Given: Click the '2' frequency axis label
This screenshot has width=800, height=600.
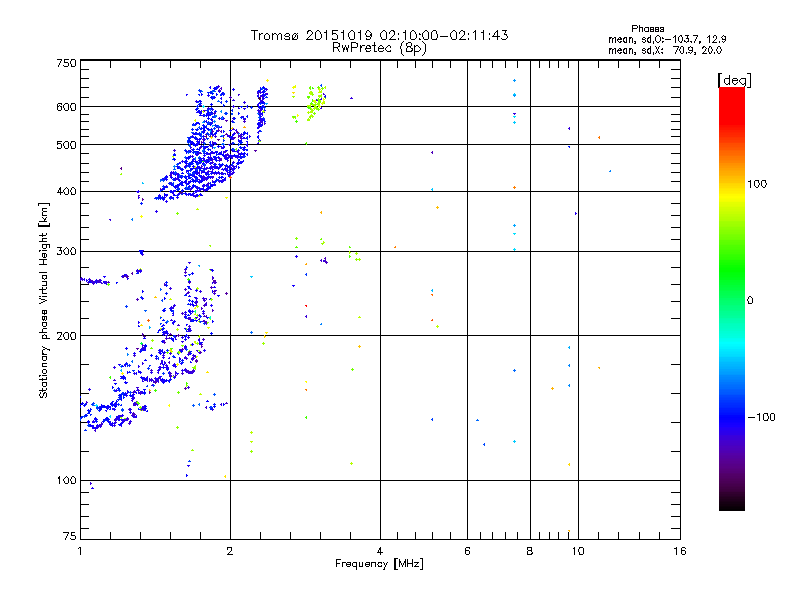Looking at the screenshot, I should pyautogui.click(x=230, y=551).
